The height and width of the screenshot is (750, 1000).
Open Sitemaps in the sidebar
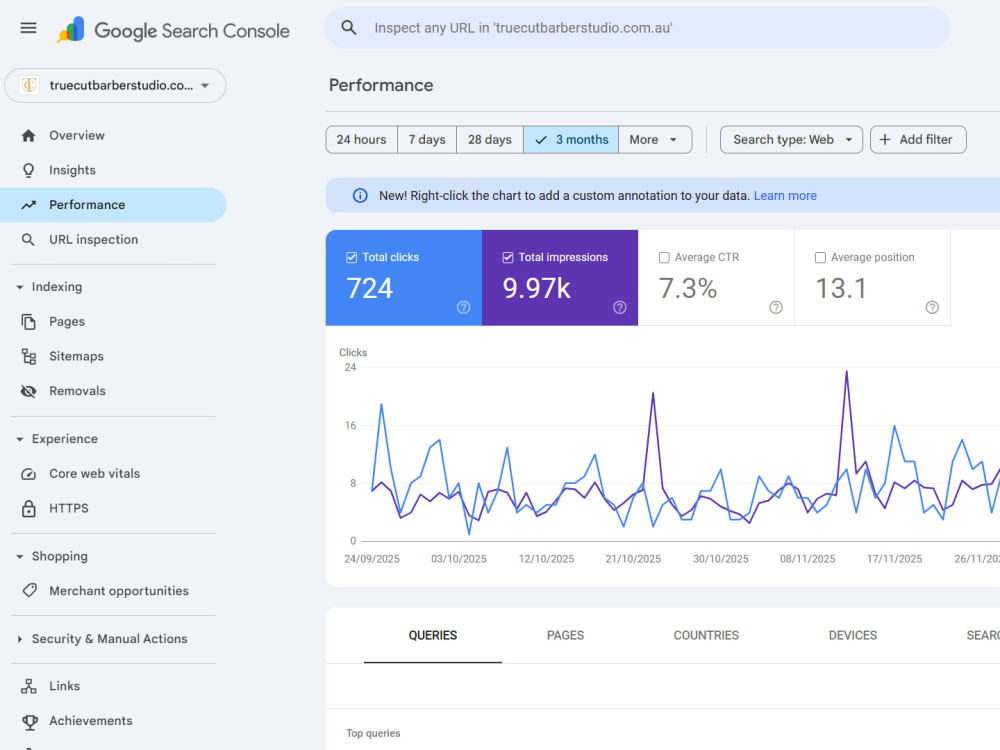[x=114, y=357]
